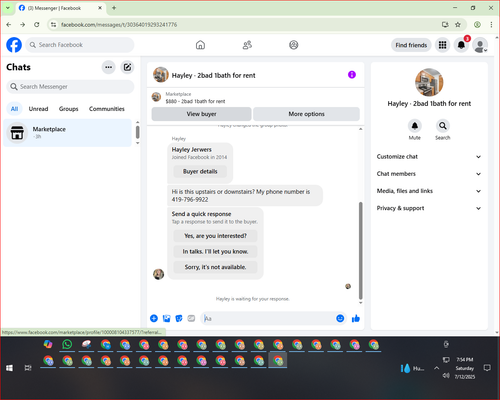
Task: Click the View buyer button
Action: pyautogui.click(x=201, y=114)
